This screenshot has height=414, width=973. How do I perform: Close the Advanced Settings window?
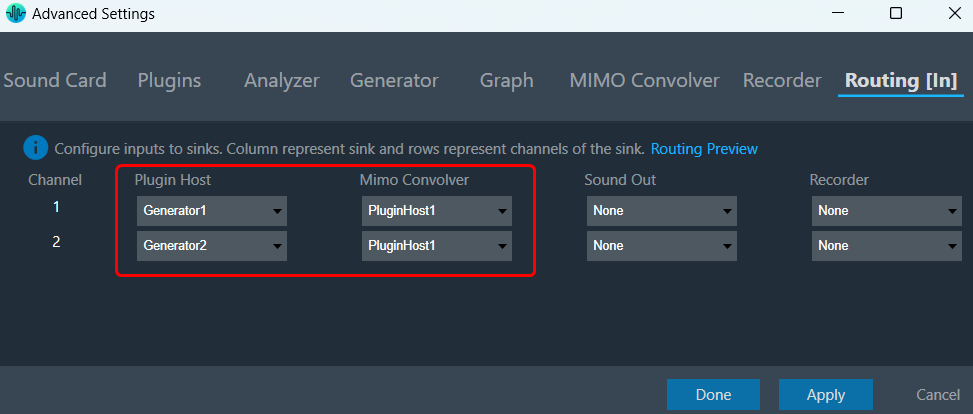point(955,13)
